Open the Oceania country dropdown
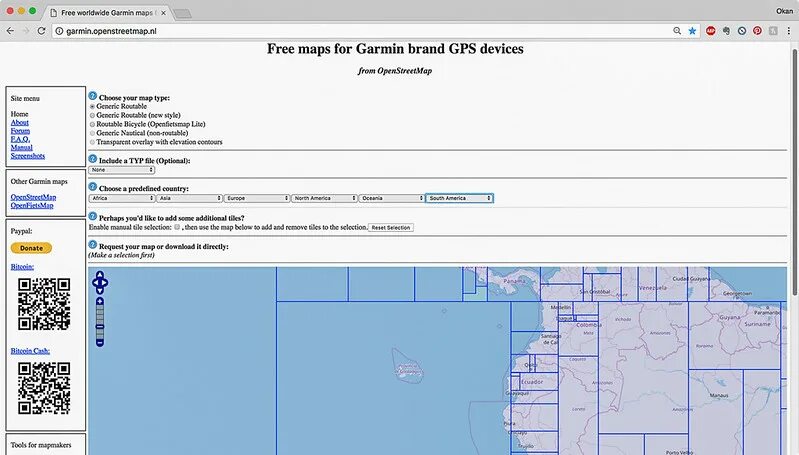The height and width of the screenshot is (455, 799). point(391,198)
